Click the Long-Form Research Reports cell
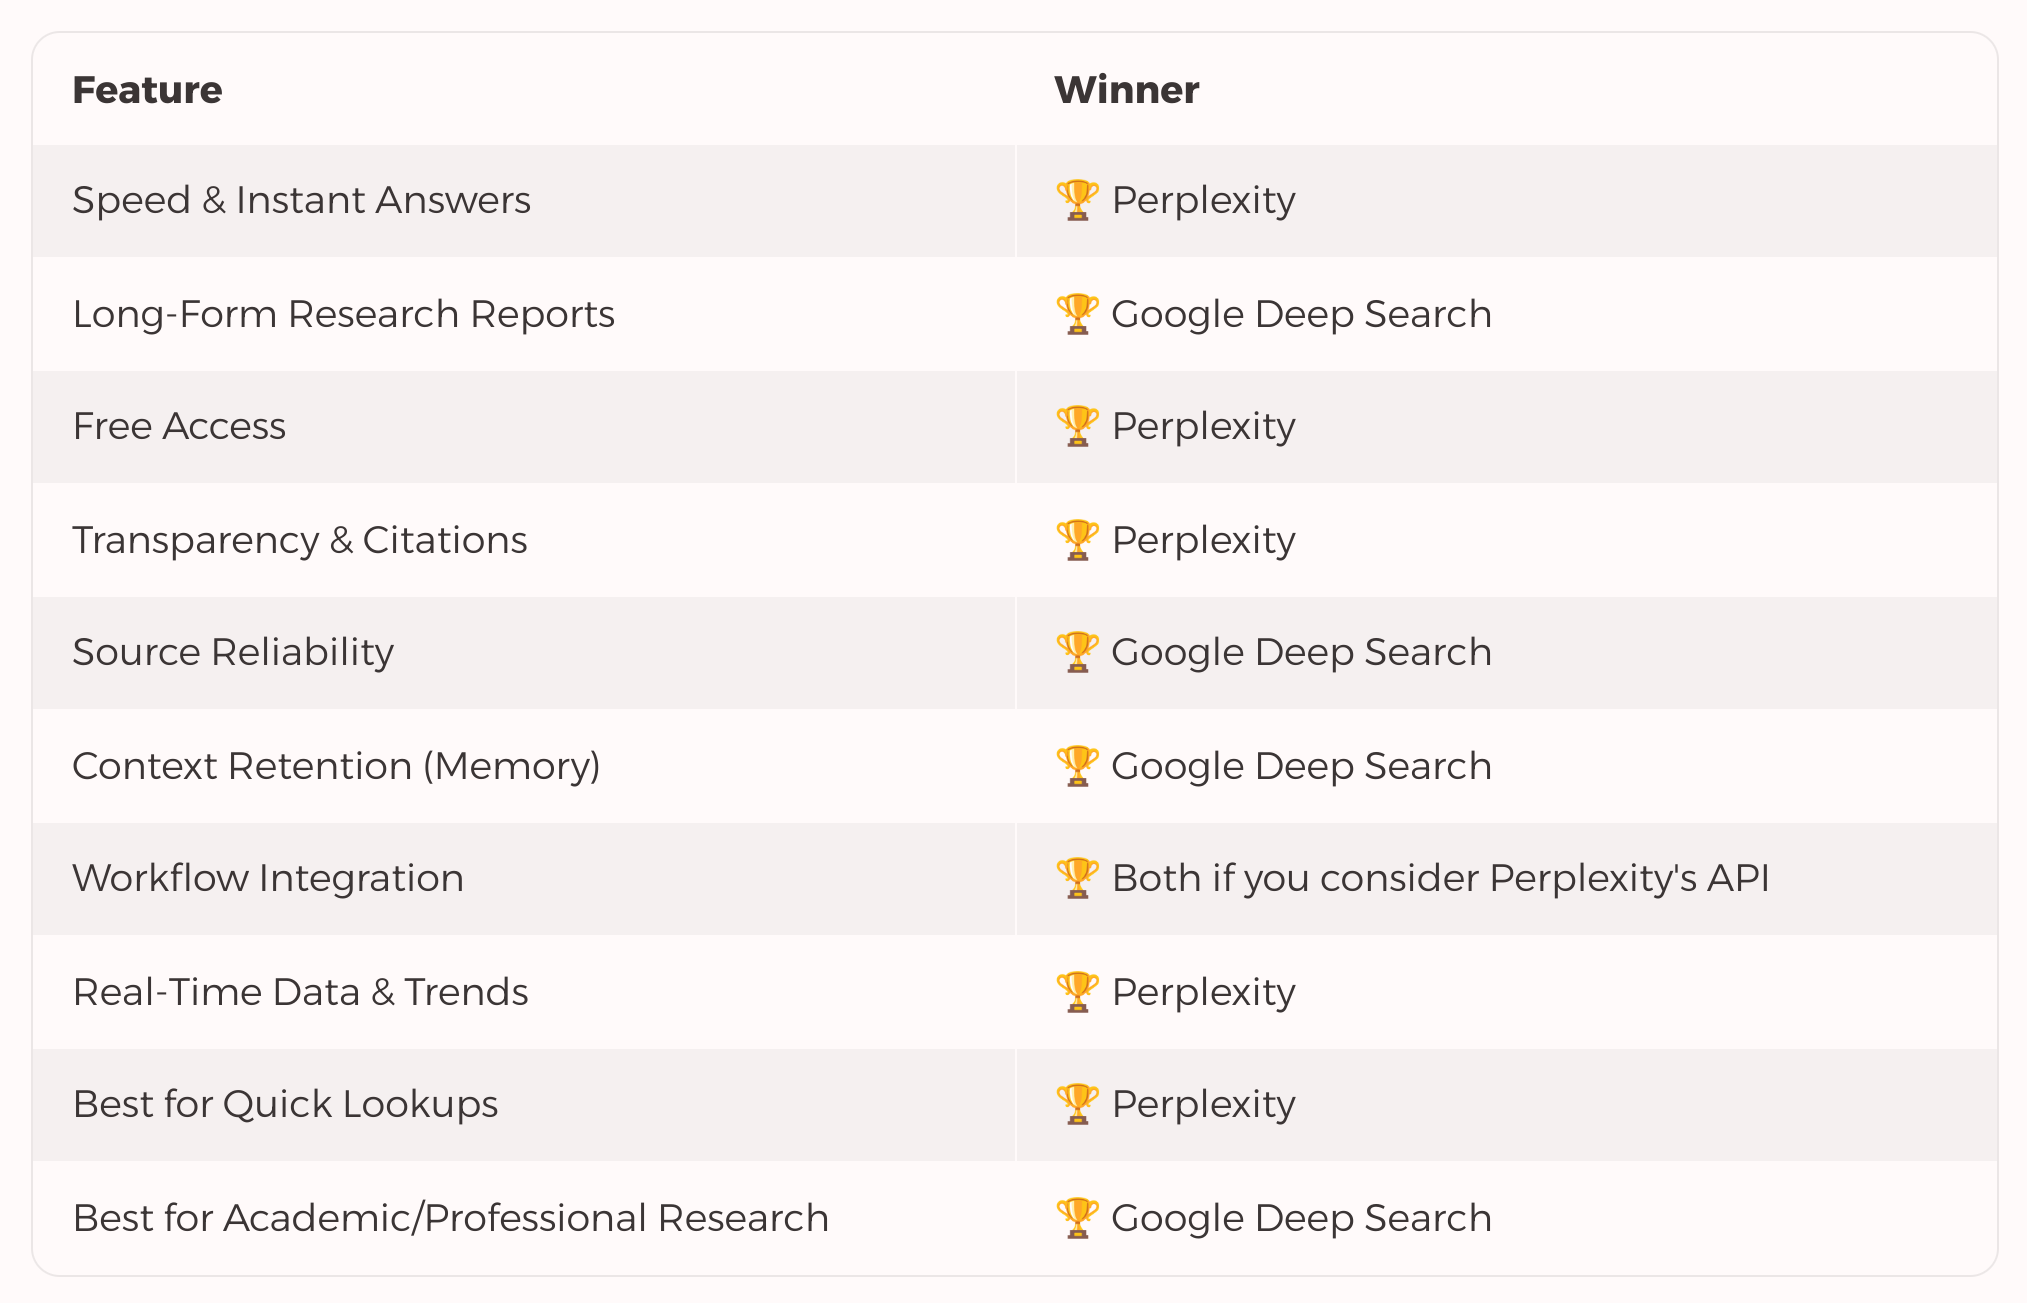 click(524, 314)
